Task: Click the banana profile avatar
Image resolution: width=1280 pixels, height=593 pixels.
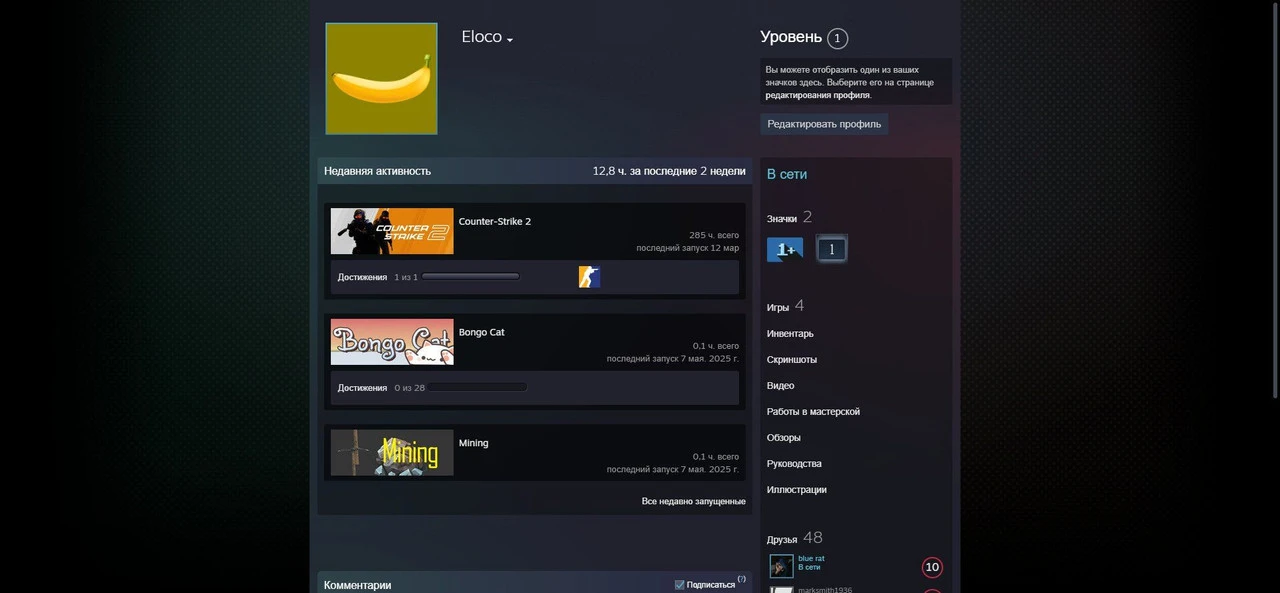Action: [x=381, y=78]
